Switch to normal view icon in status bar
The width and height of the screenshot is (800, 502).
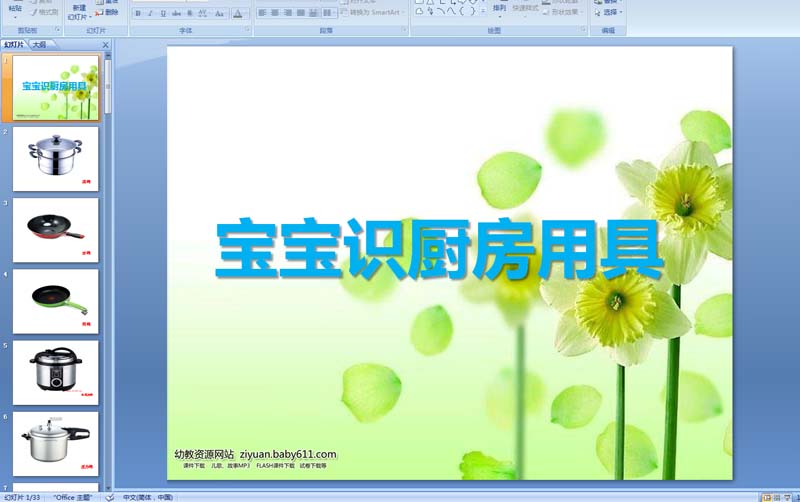(766, 497)
